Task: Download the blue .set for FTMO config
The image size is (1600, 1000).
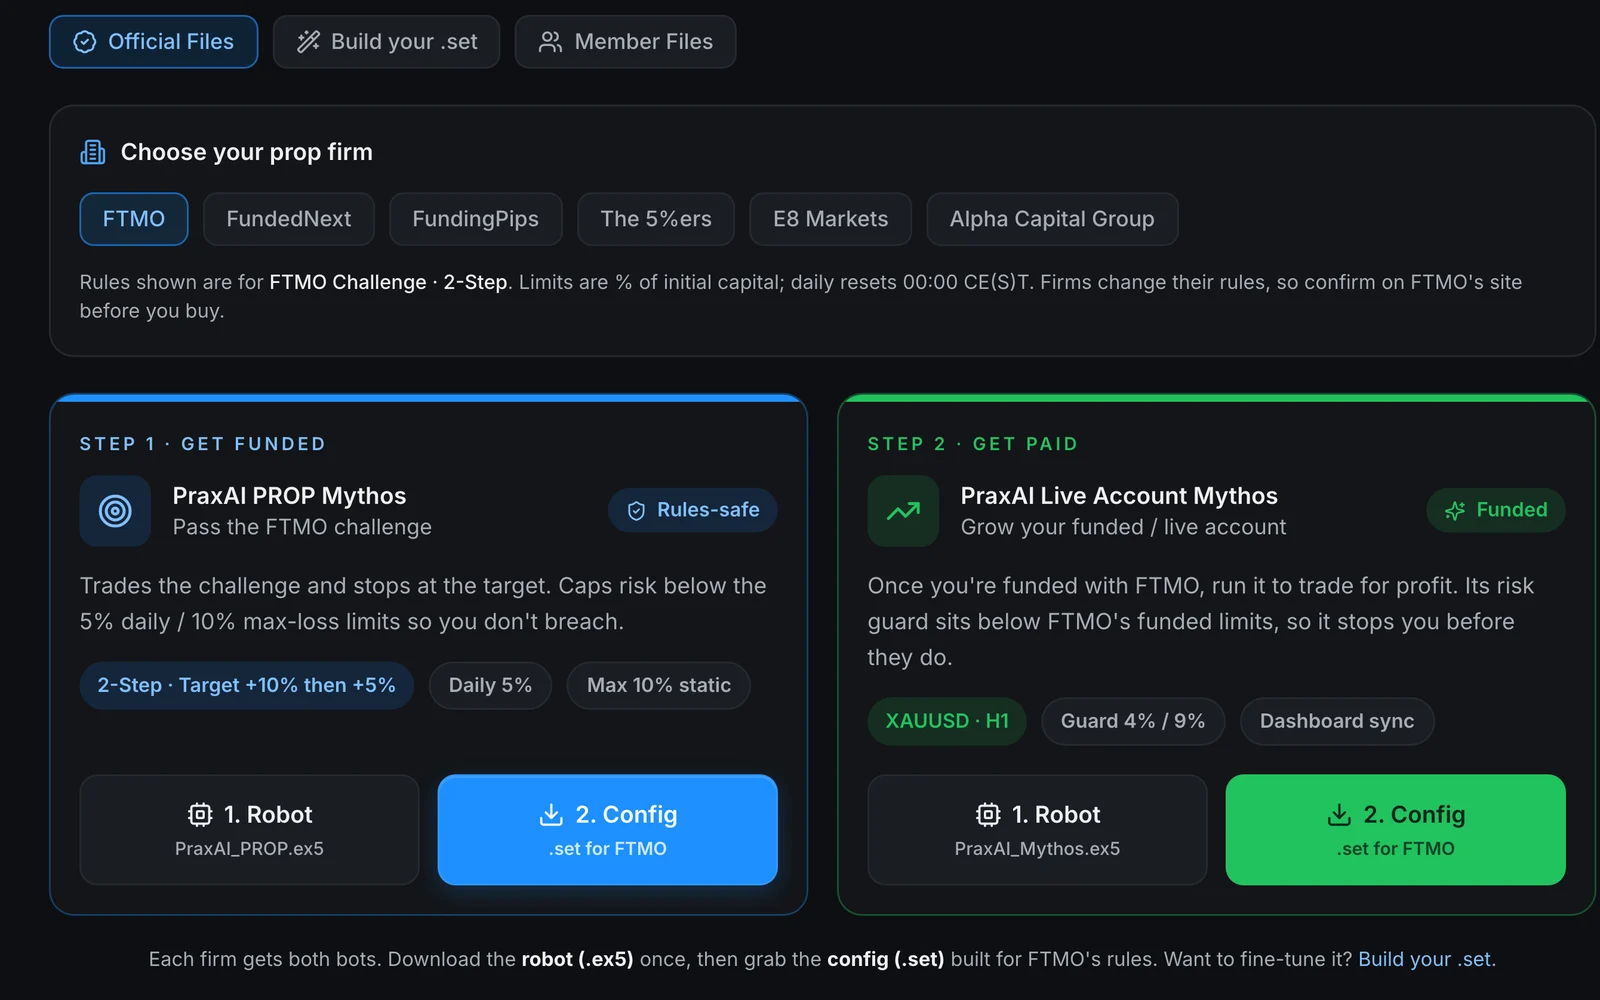Action: click(x=608, y=830)
